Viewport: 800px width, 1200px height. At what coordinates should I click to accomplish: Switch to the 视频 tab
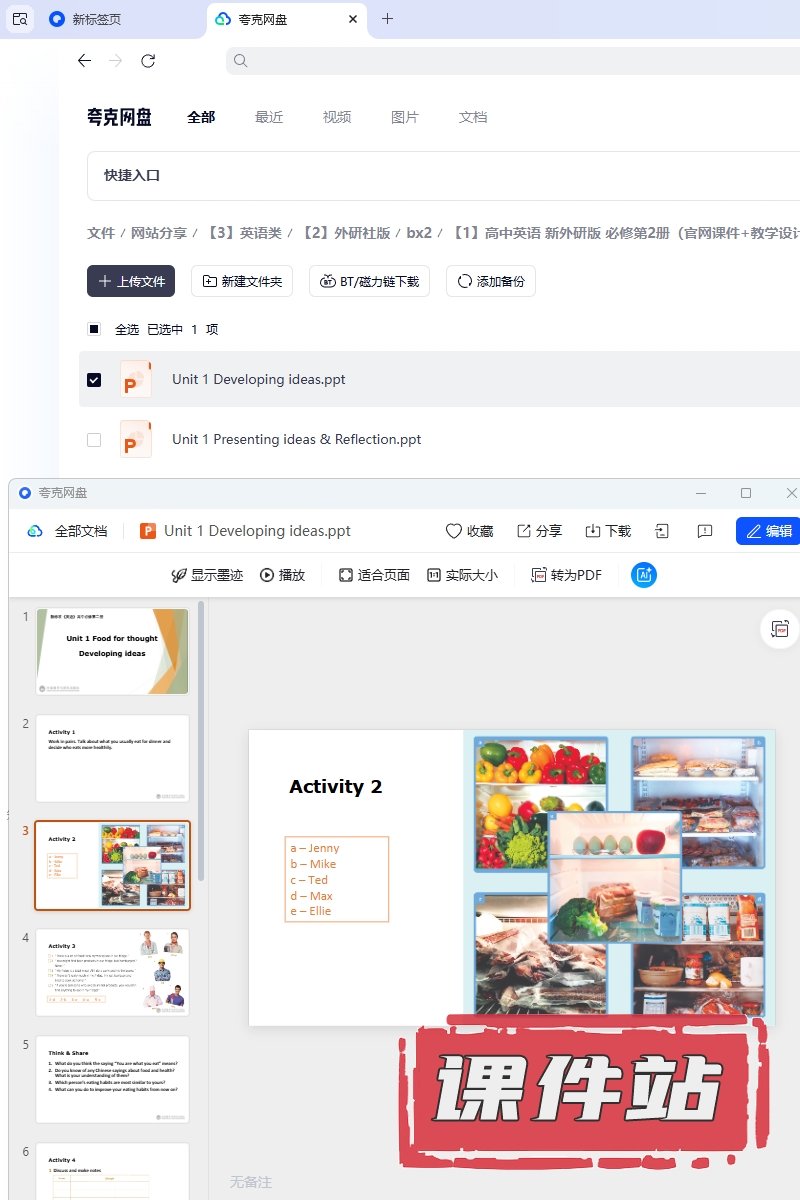337,117
